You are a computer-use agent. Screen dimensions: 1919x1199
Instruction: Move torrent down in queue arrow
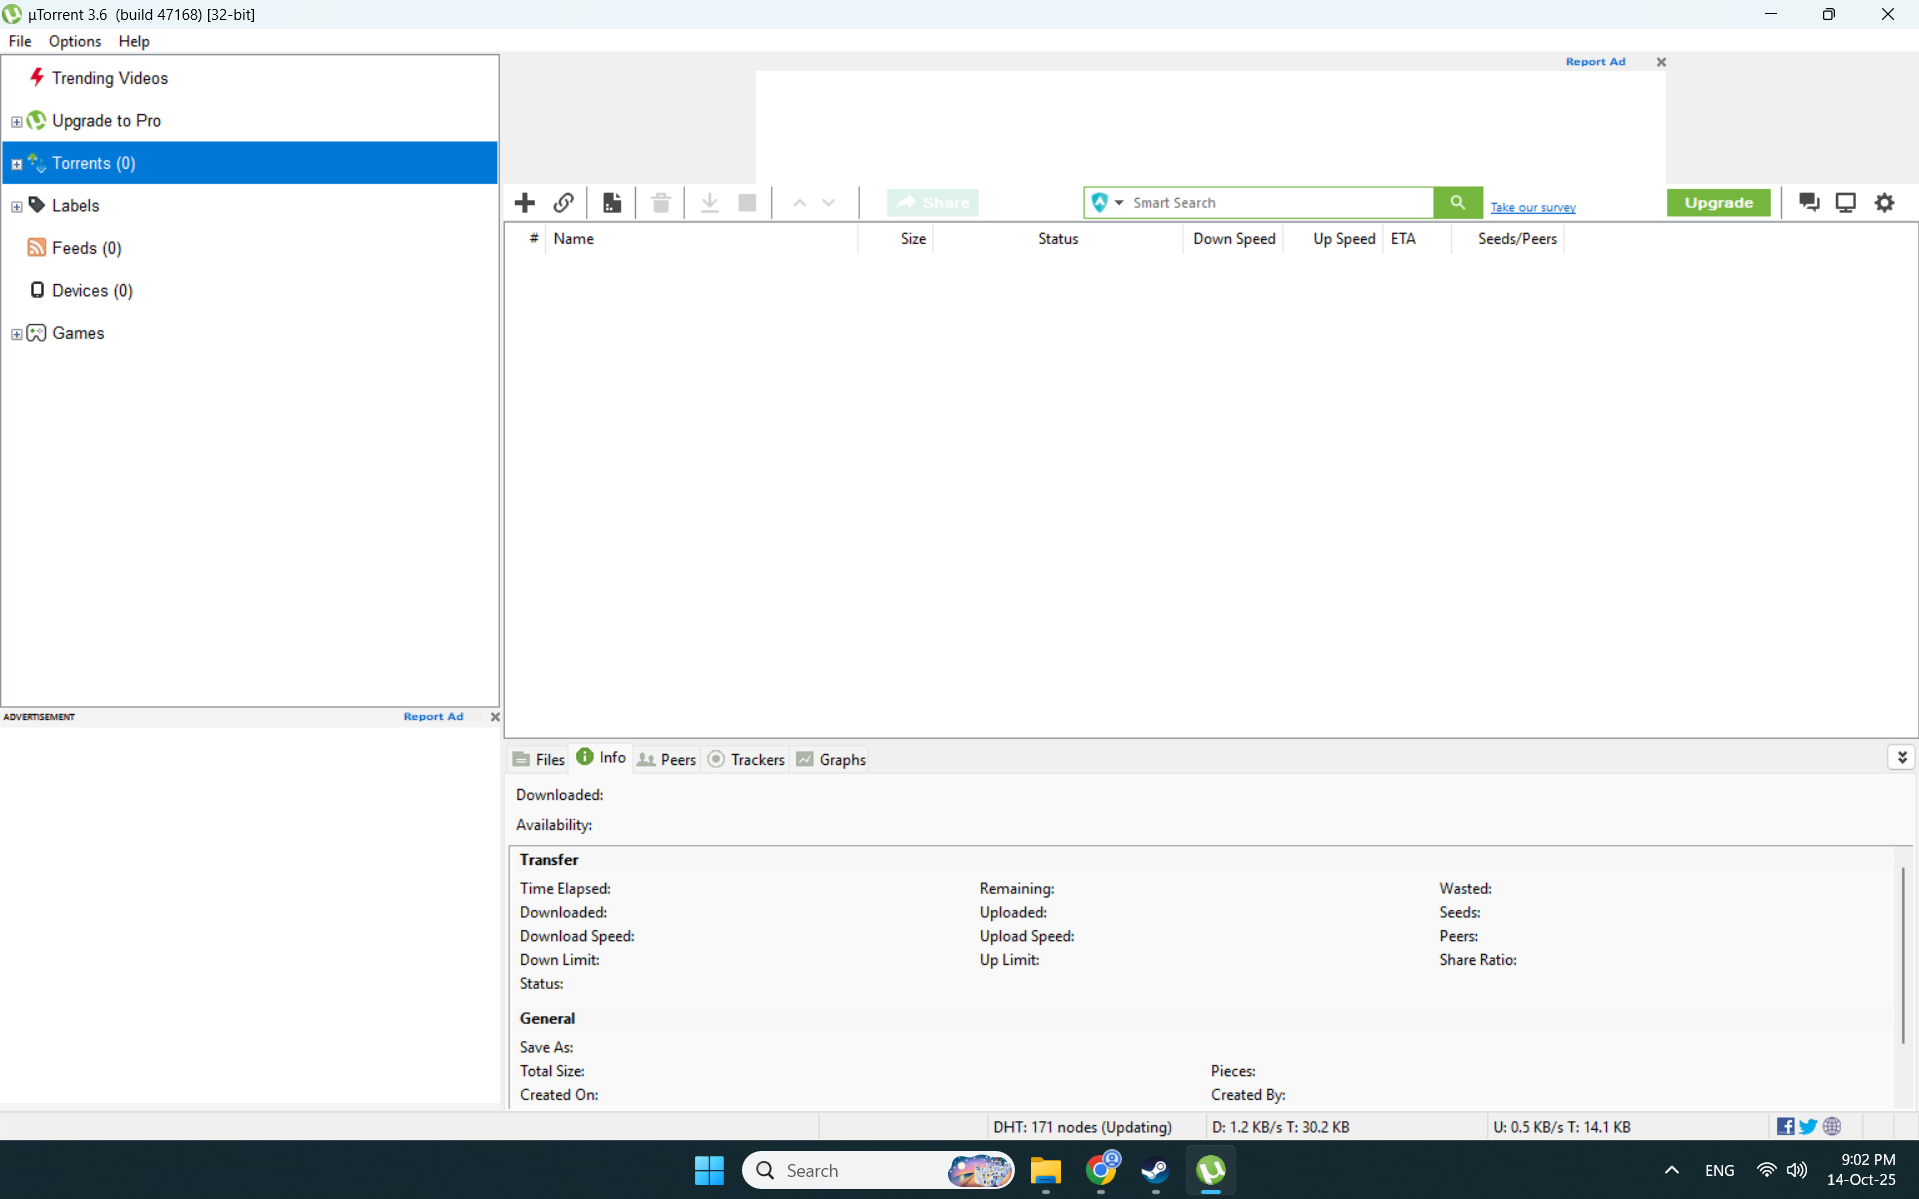click(x=829, y=203)
